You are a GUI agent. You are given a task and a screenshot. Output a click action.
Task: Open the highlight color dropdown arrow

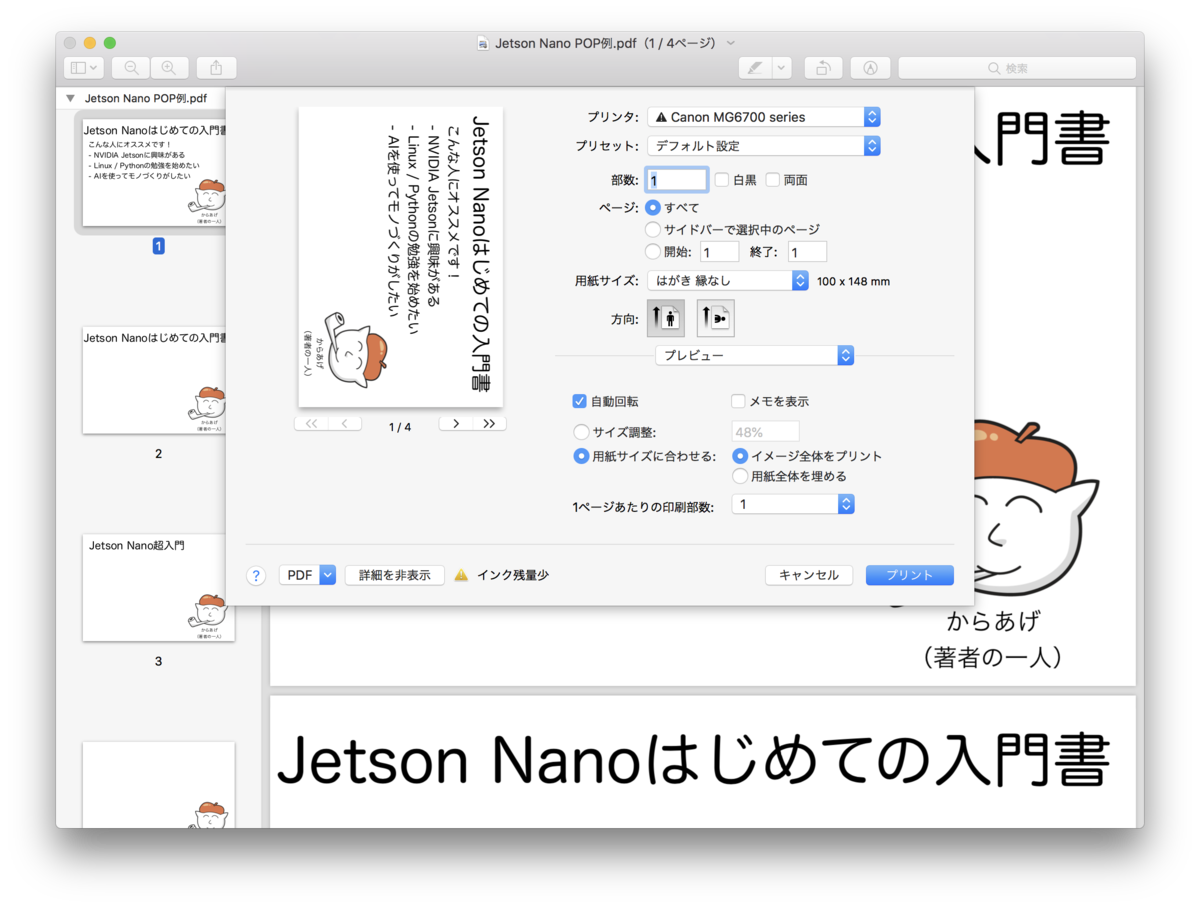pos(781,68)
